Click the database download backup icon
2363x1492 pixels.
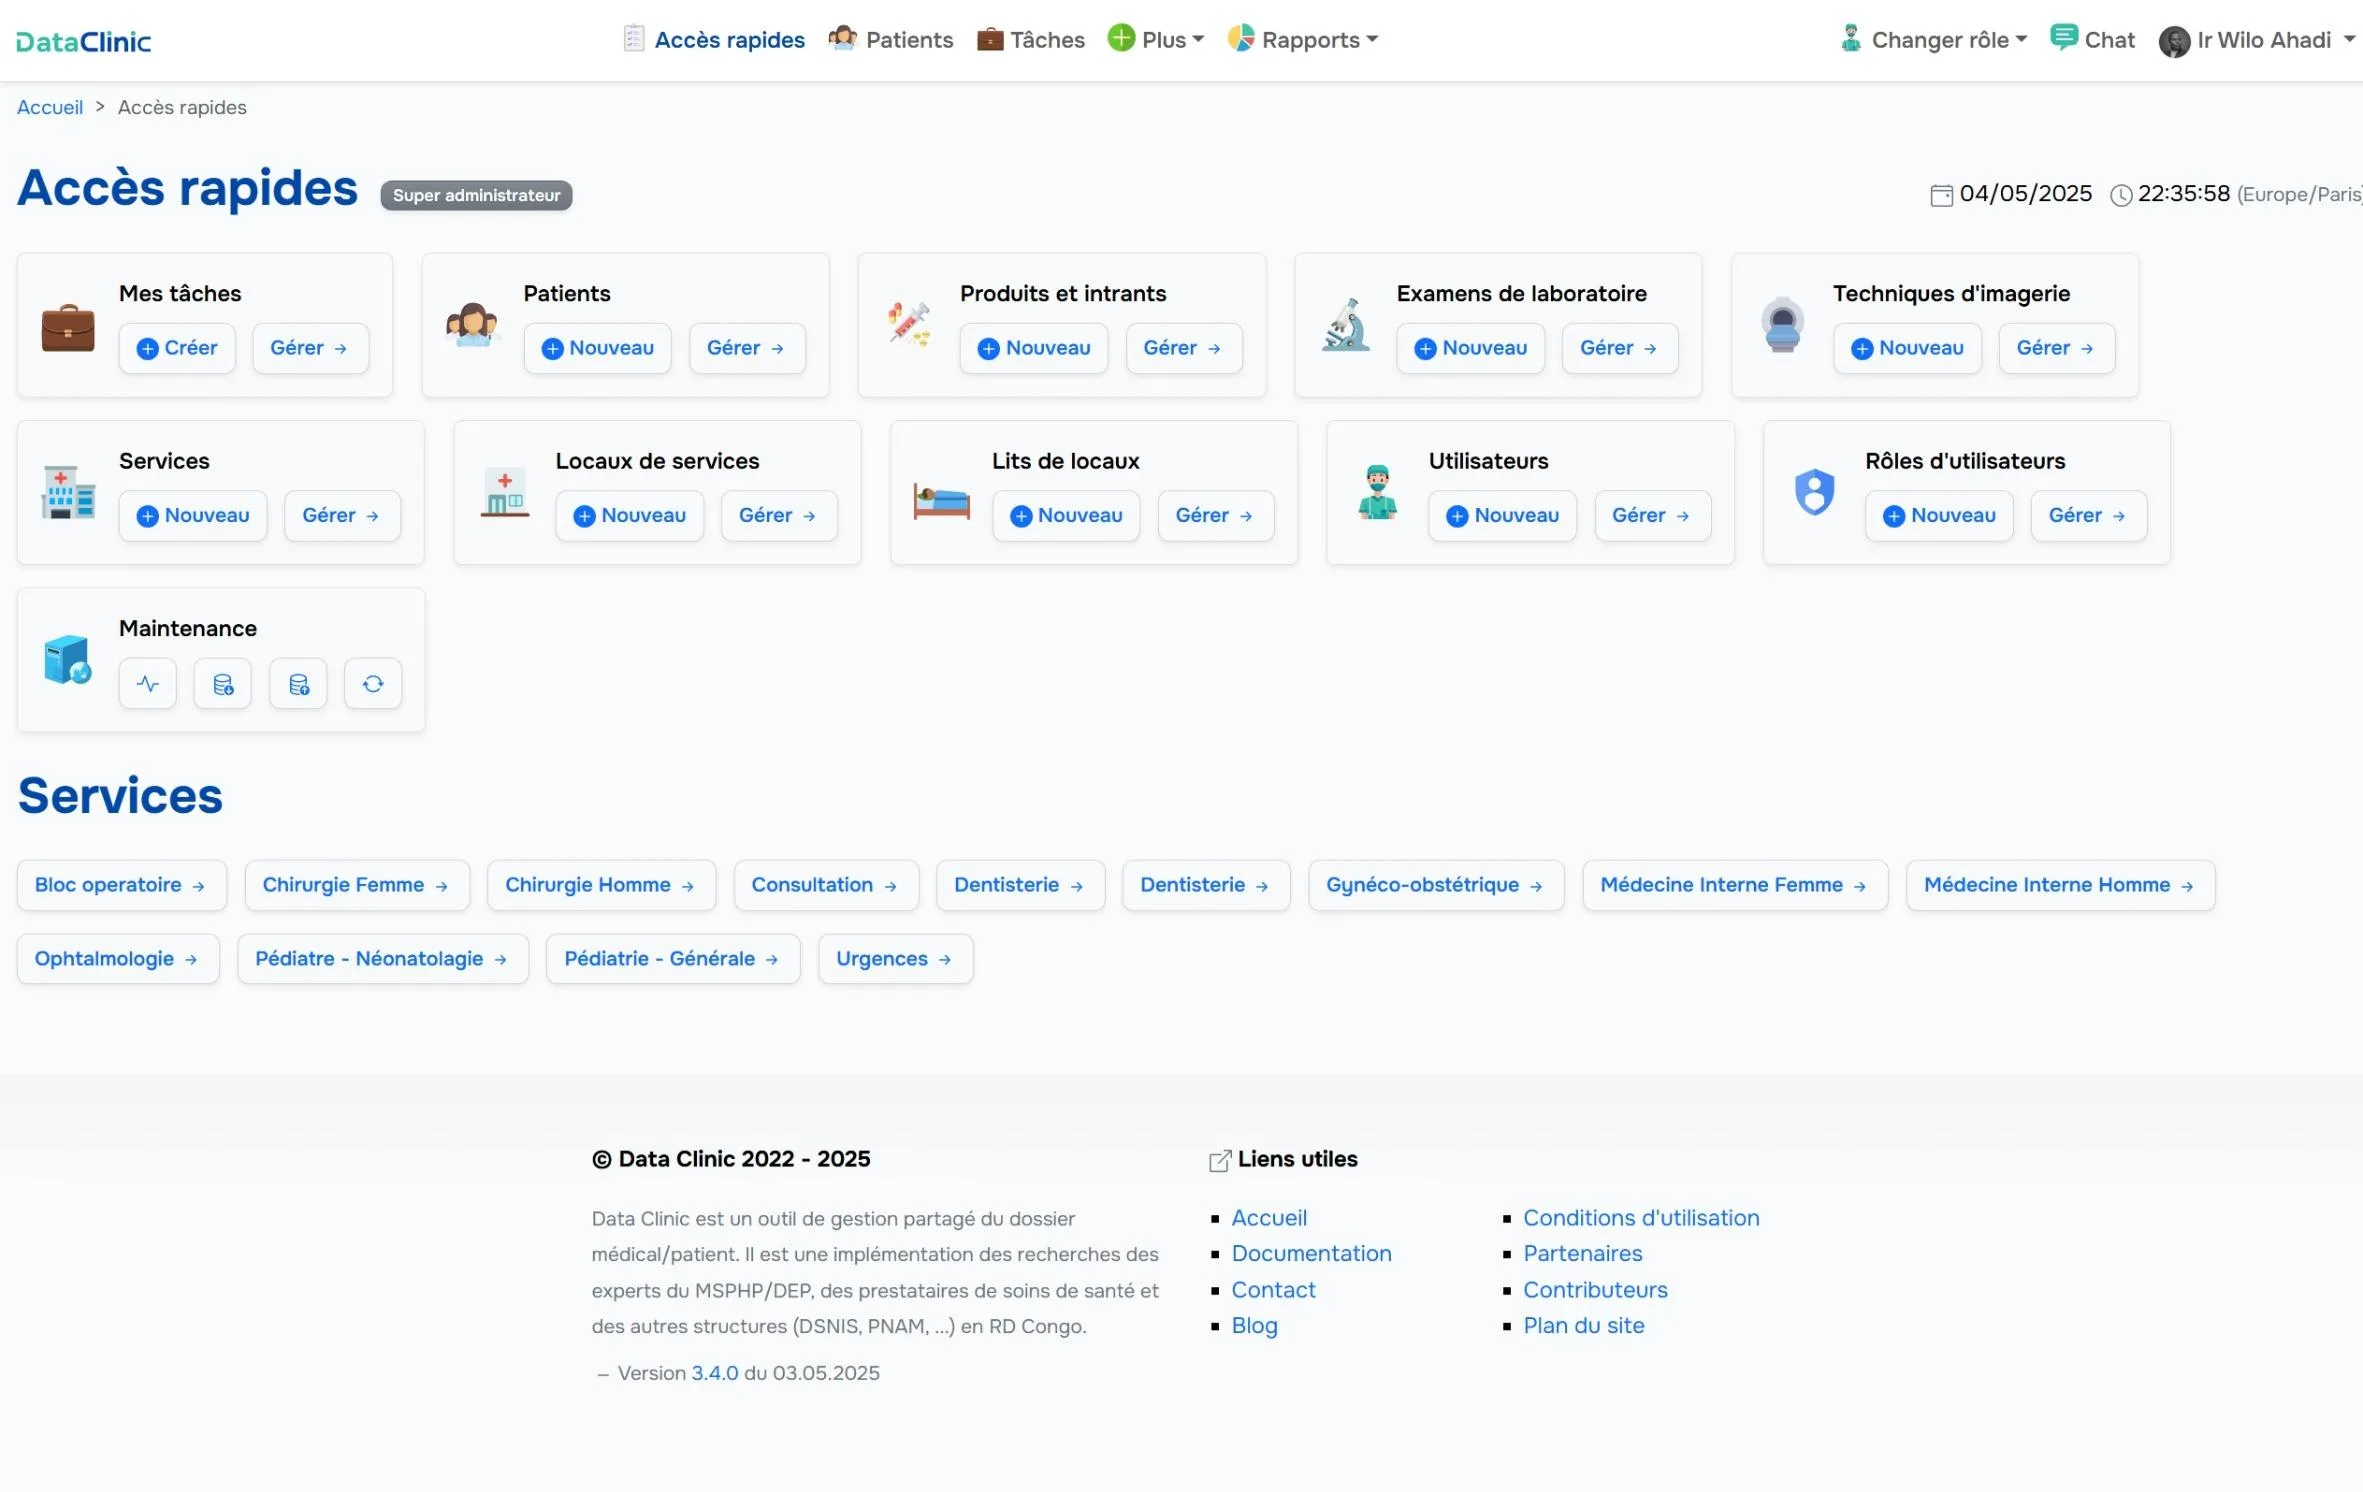pyautogui.click(x=223, y=684)
